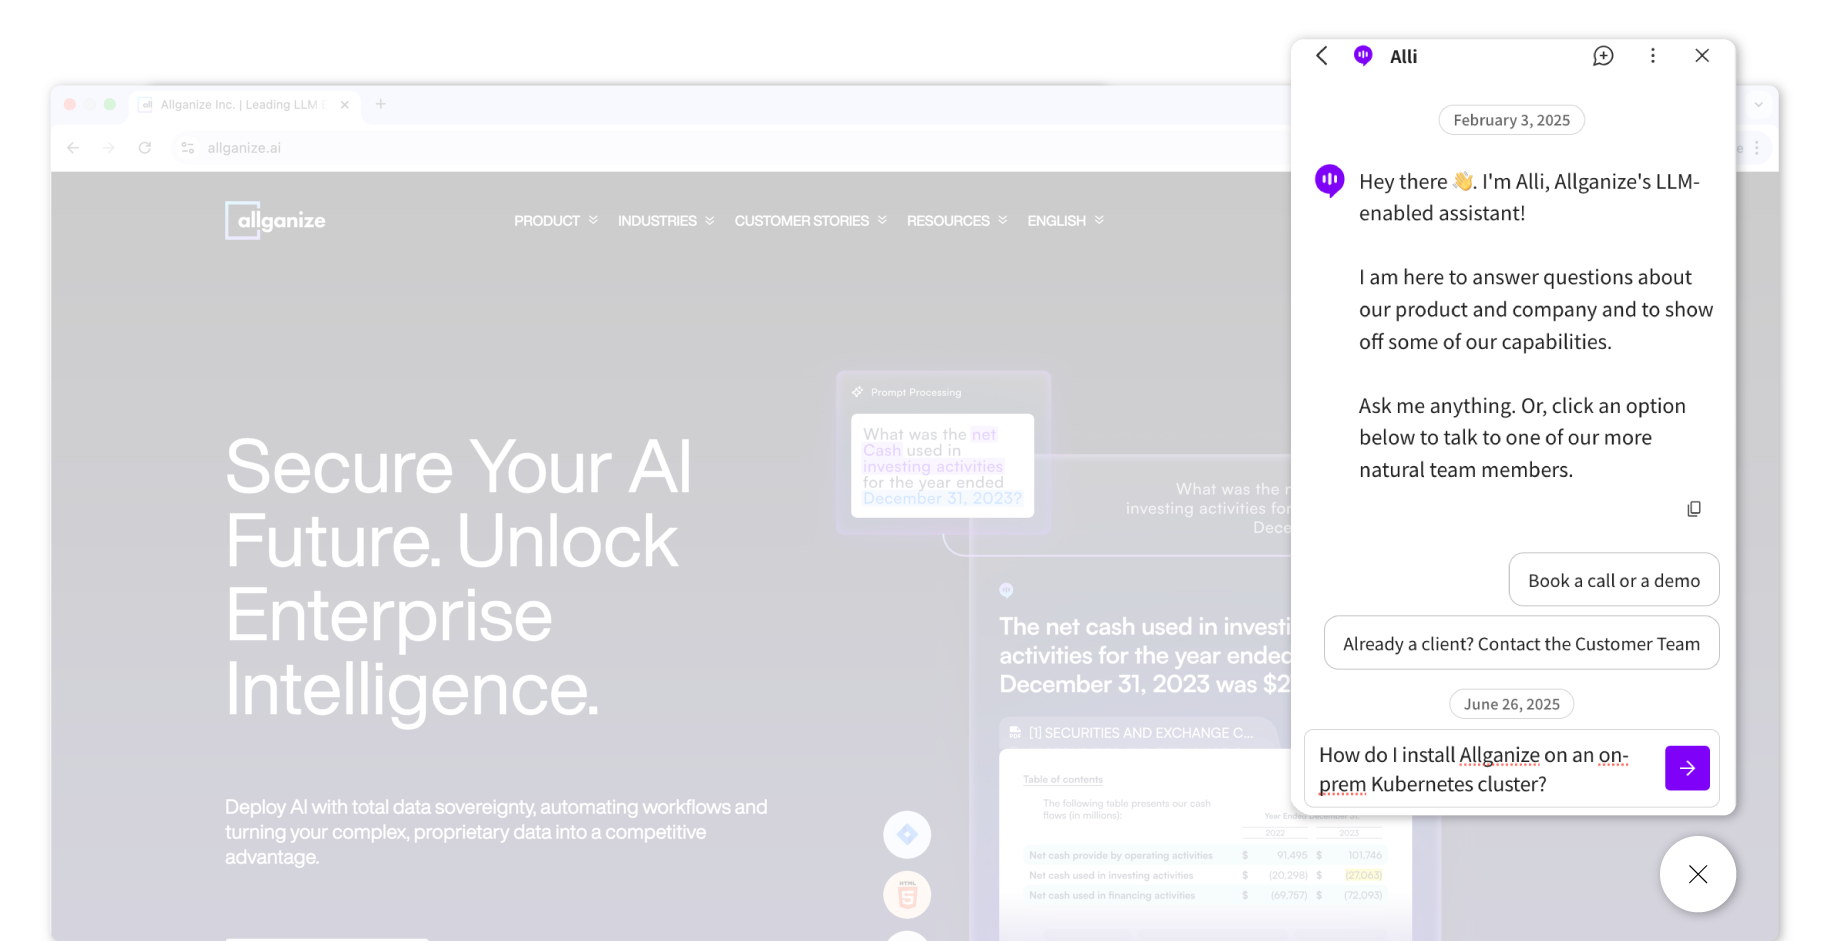Expand the RESOURCES dropdown menu

point(957,221)
